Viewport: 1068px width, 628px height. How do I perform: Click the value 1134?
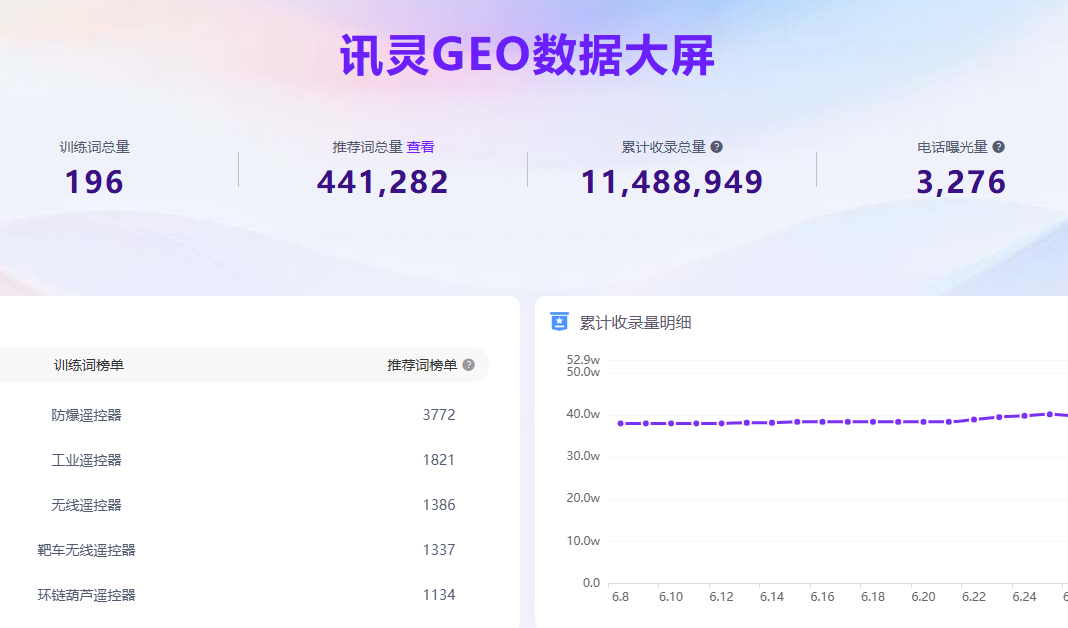[x=439, y=595]
